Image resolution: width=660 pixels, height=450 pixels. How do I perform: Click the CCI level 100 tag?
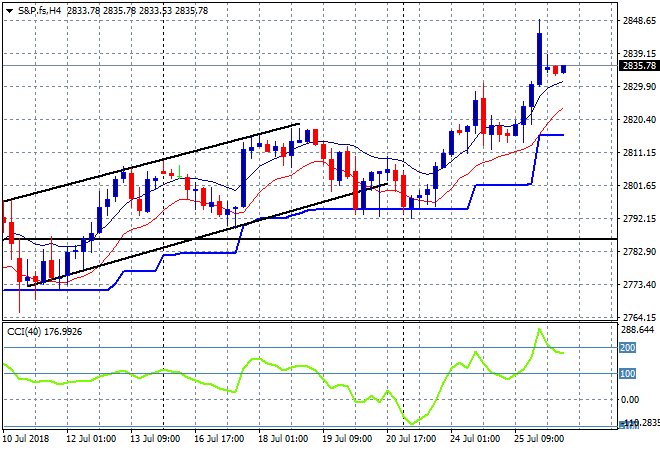[627, 373]
